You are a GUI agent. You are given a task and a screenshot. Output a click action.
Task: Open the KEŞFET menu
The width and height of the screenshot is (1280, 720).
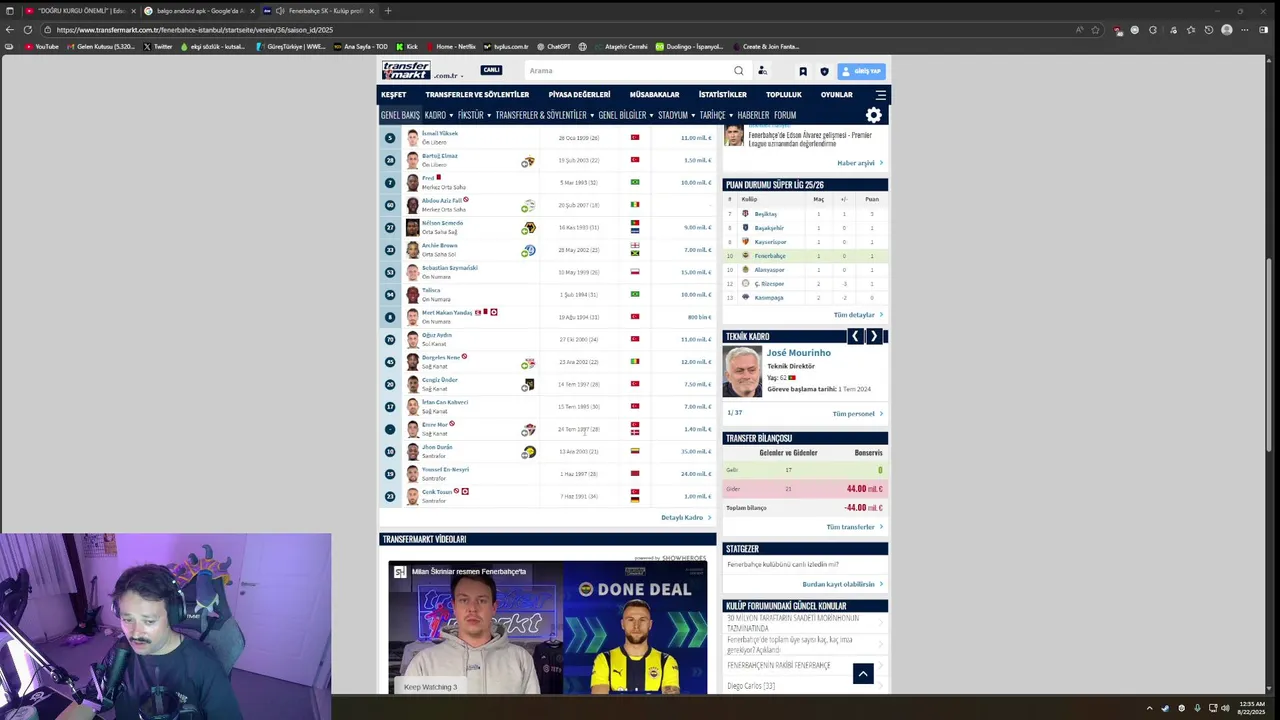(393, 95)
